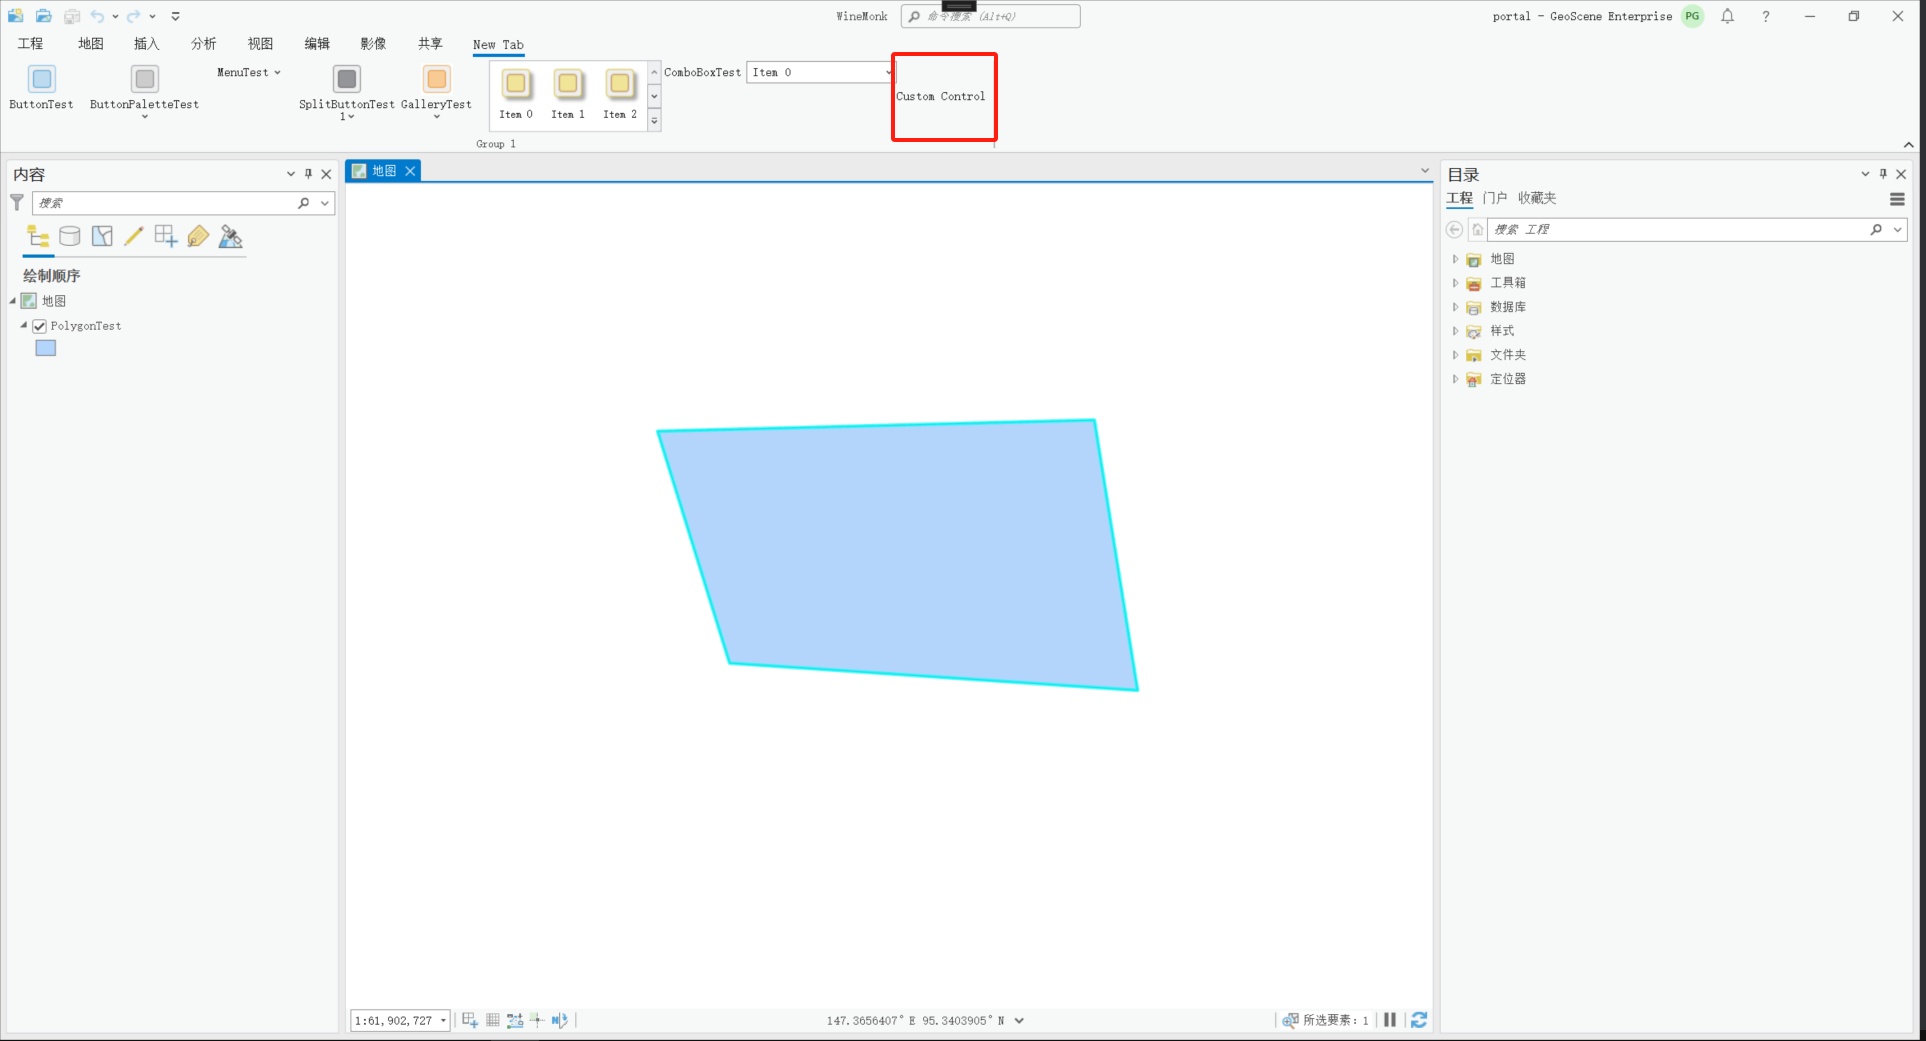Select List By Data Source icon
The height and width of the screenshot is (1041, 1926).
[x=70, y=237]
